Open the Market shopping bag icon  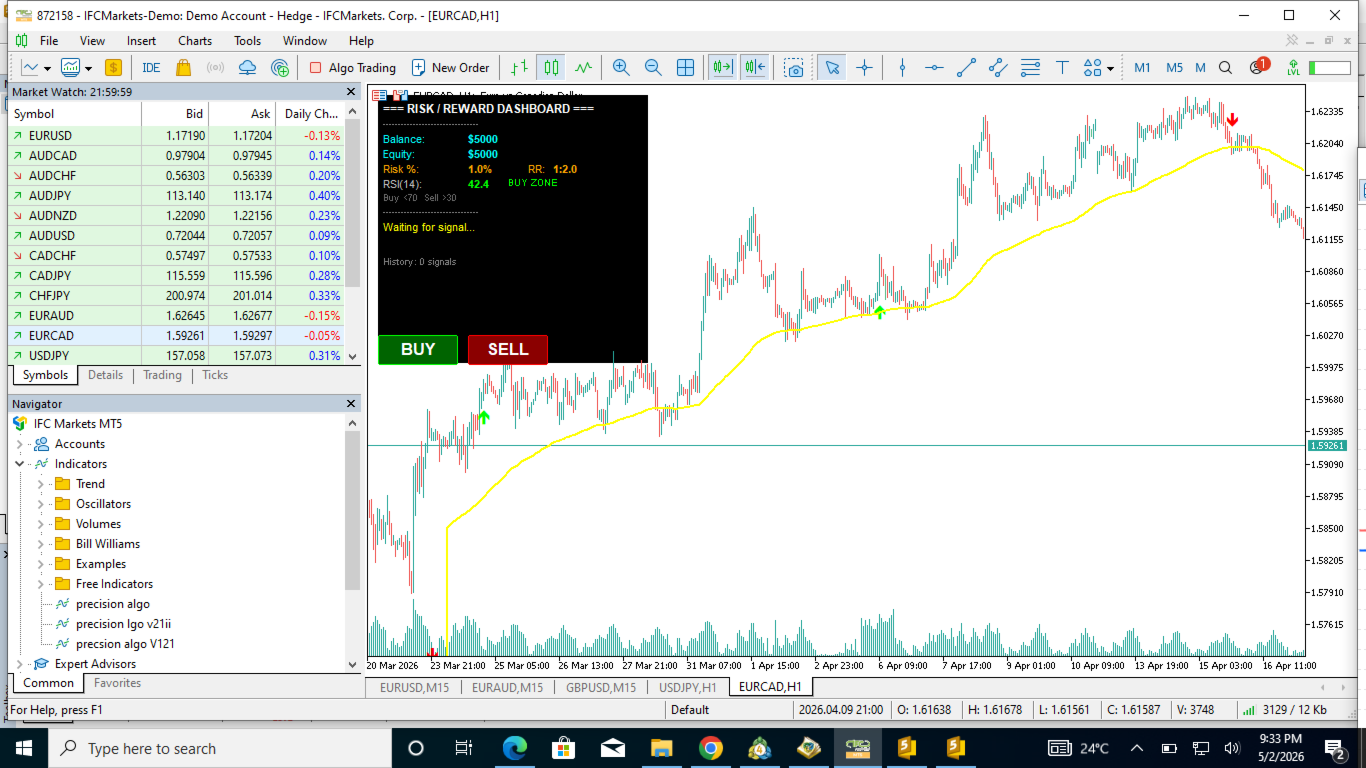183,68
